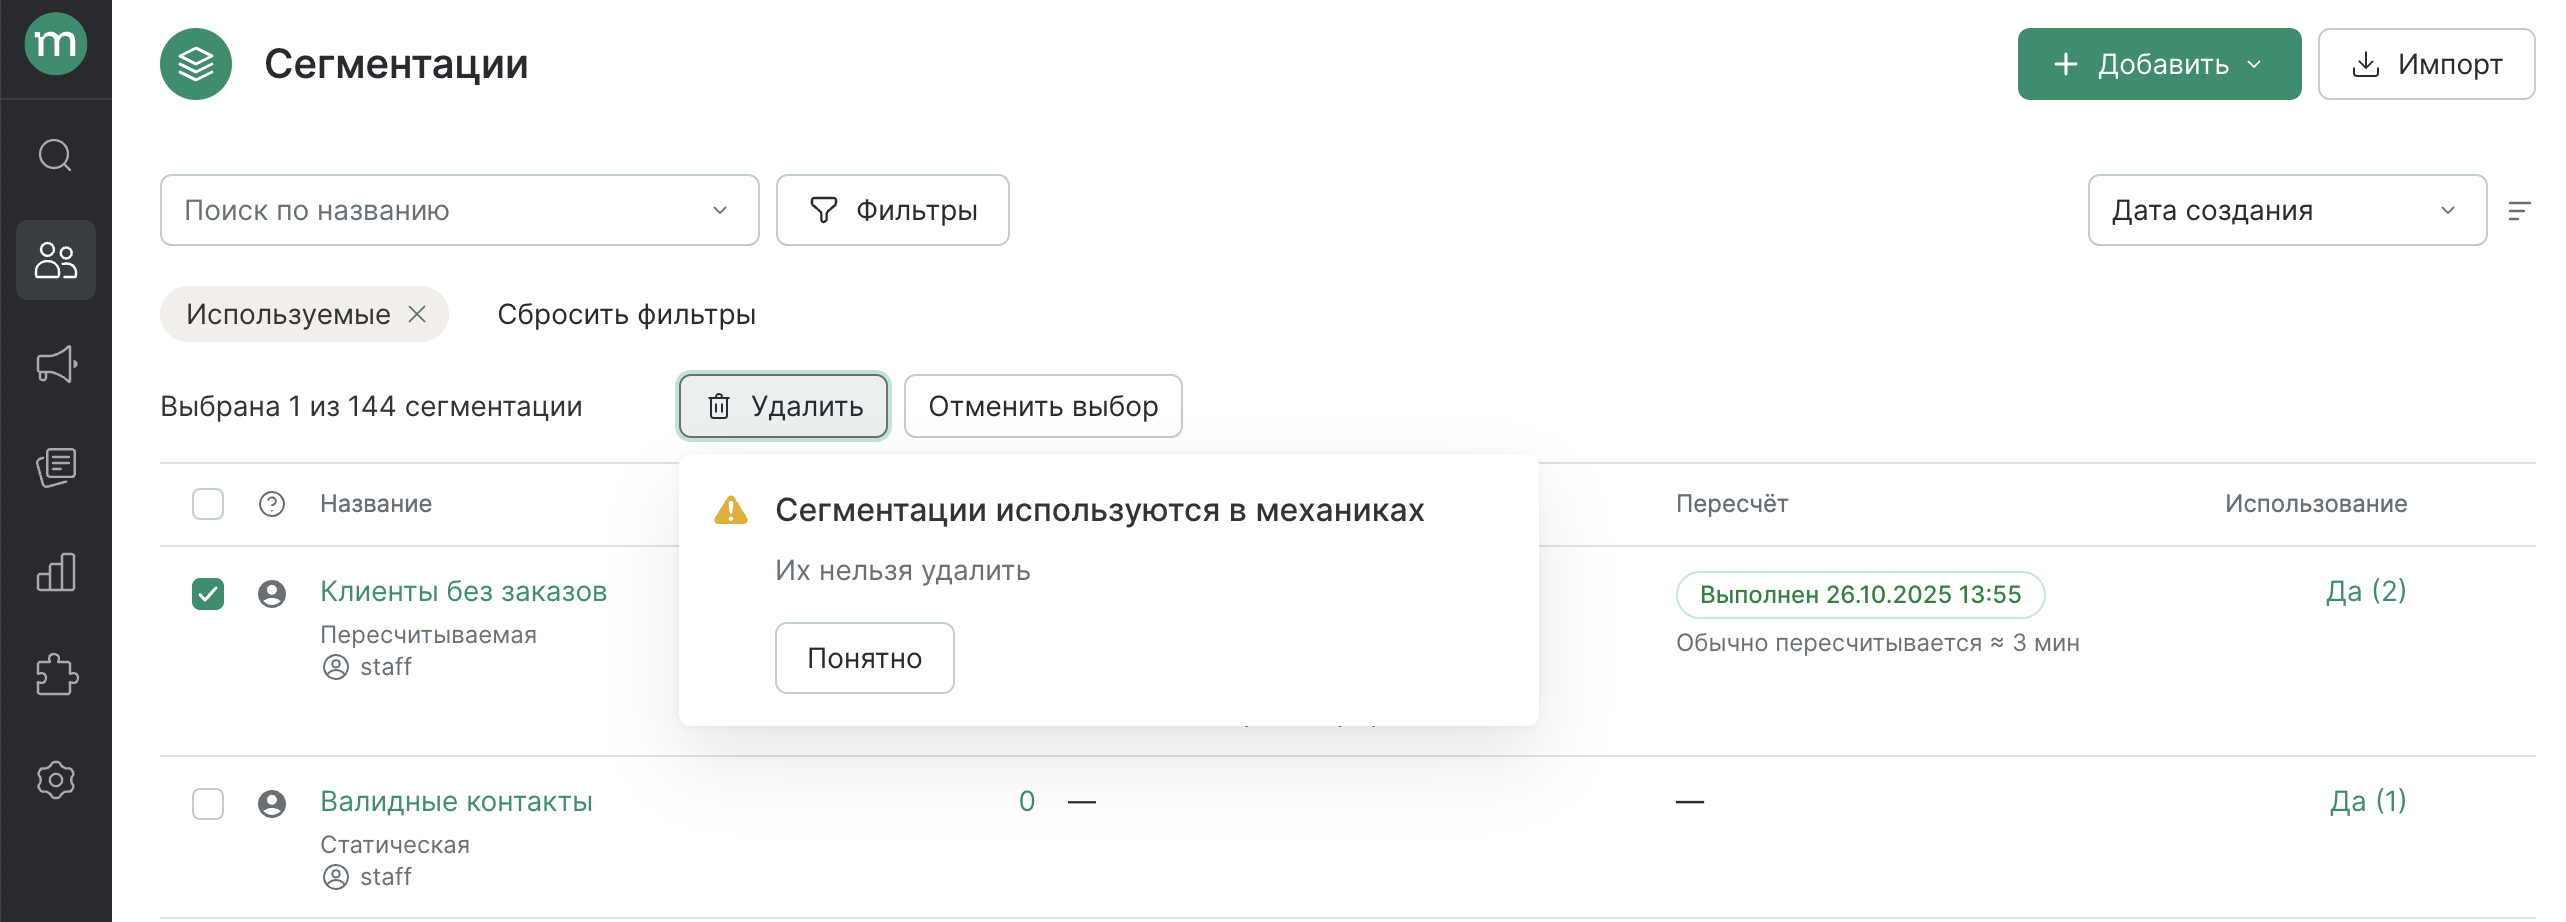Viewport: 2566px width, 922px height.
Task: Click Сбросить фильтры link
Action: (626, 314)
